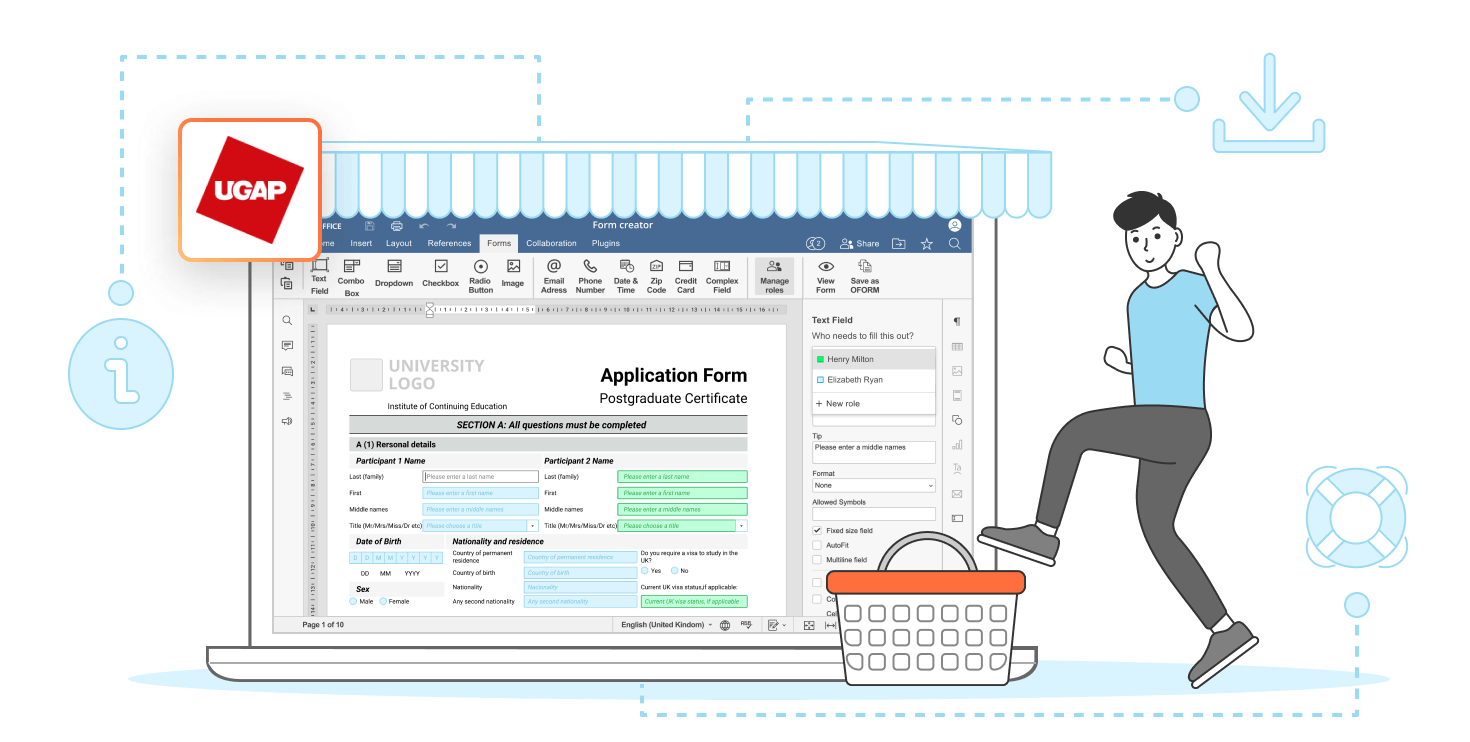Click View Form in the ribbon
Screen dimensions: 1470x742
pos(826,276)
